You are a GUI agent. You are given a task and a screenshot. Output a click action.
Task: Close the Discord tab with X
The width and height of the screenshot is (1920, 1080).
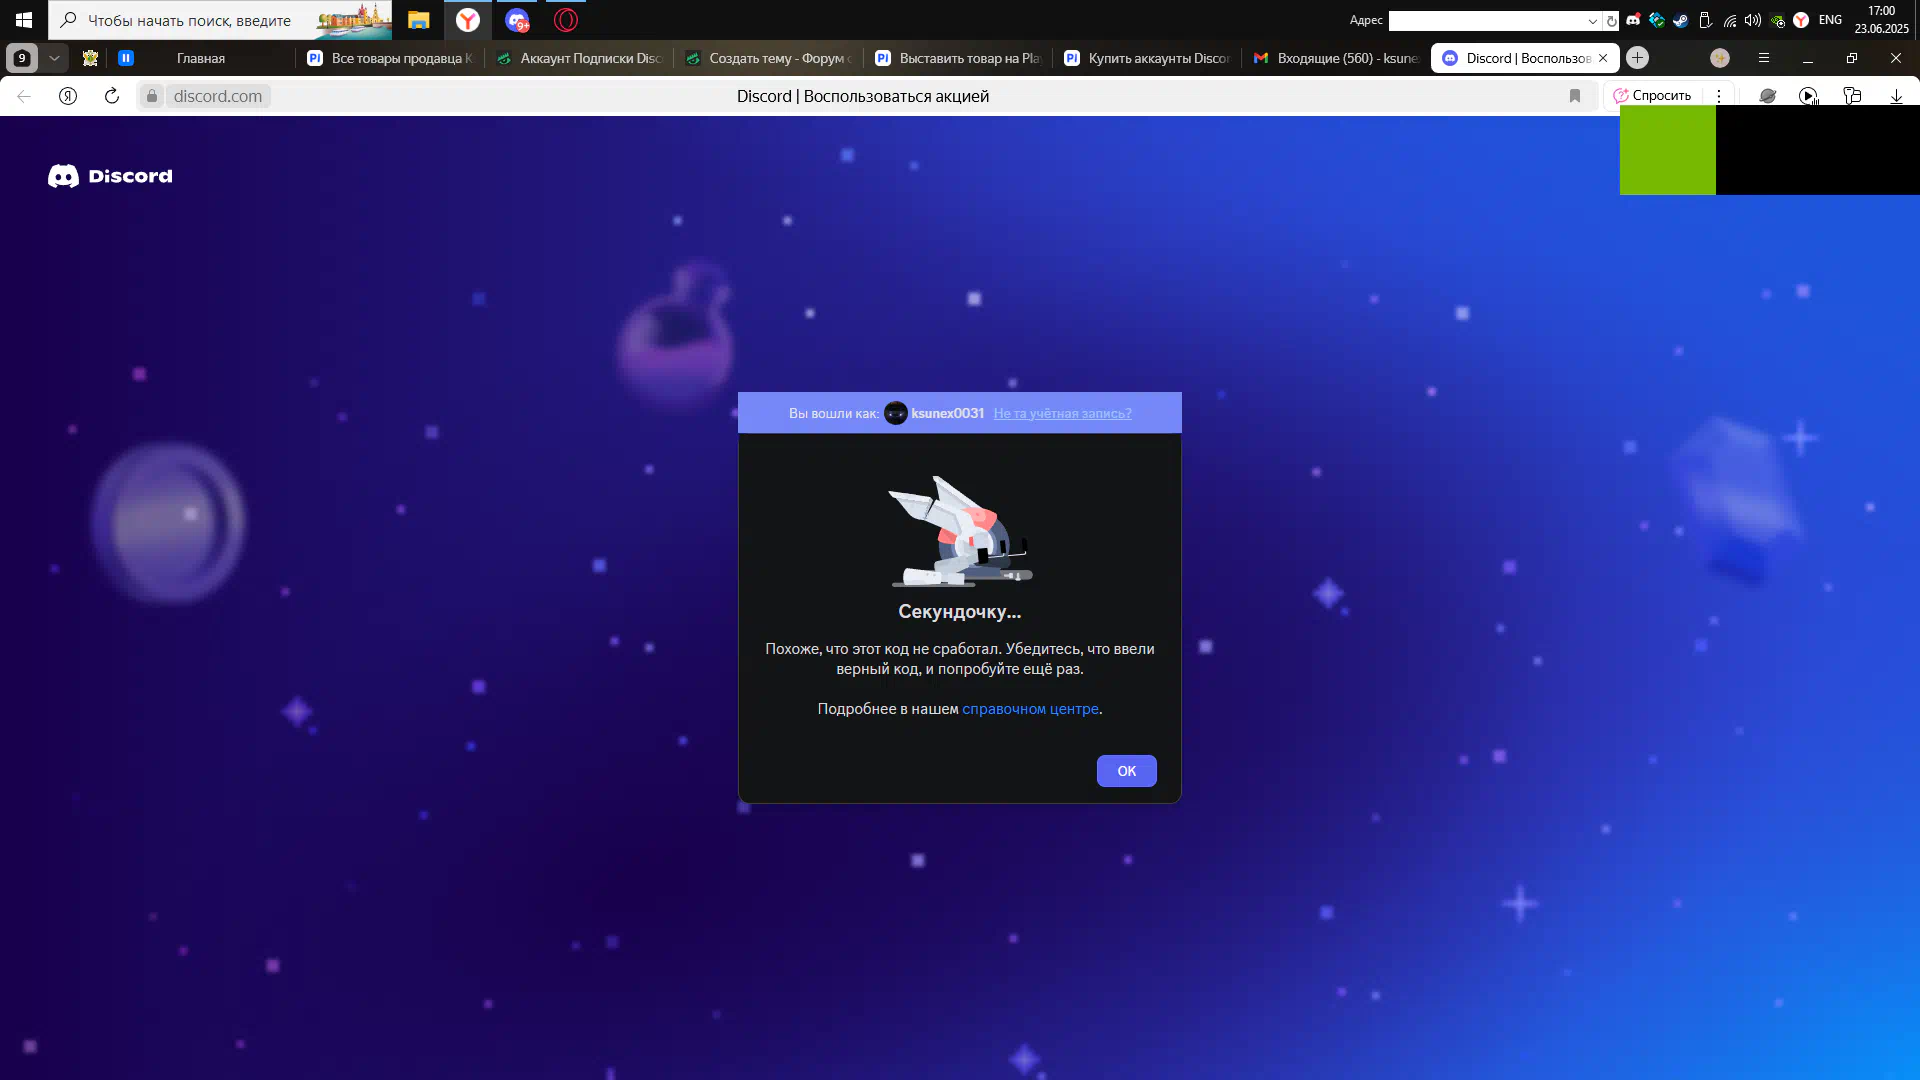click(1603, 58)
